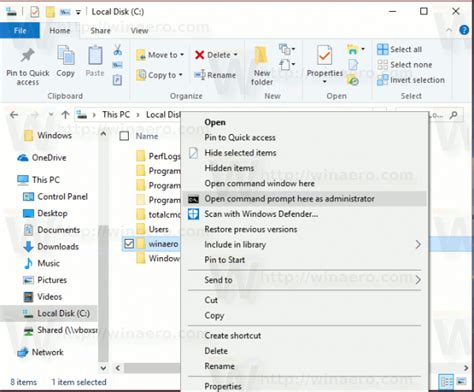
Task: Click Create shortcut in context menu
Action: 304,336
